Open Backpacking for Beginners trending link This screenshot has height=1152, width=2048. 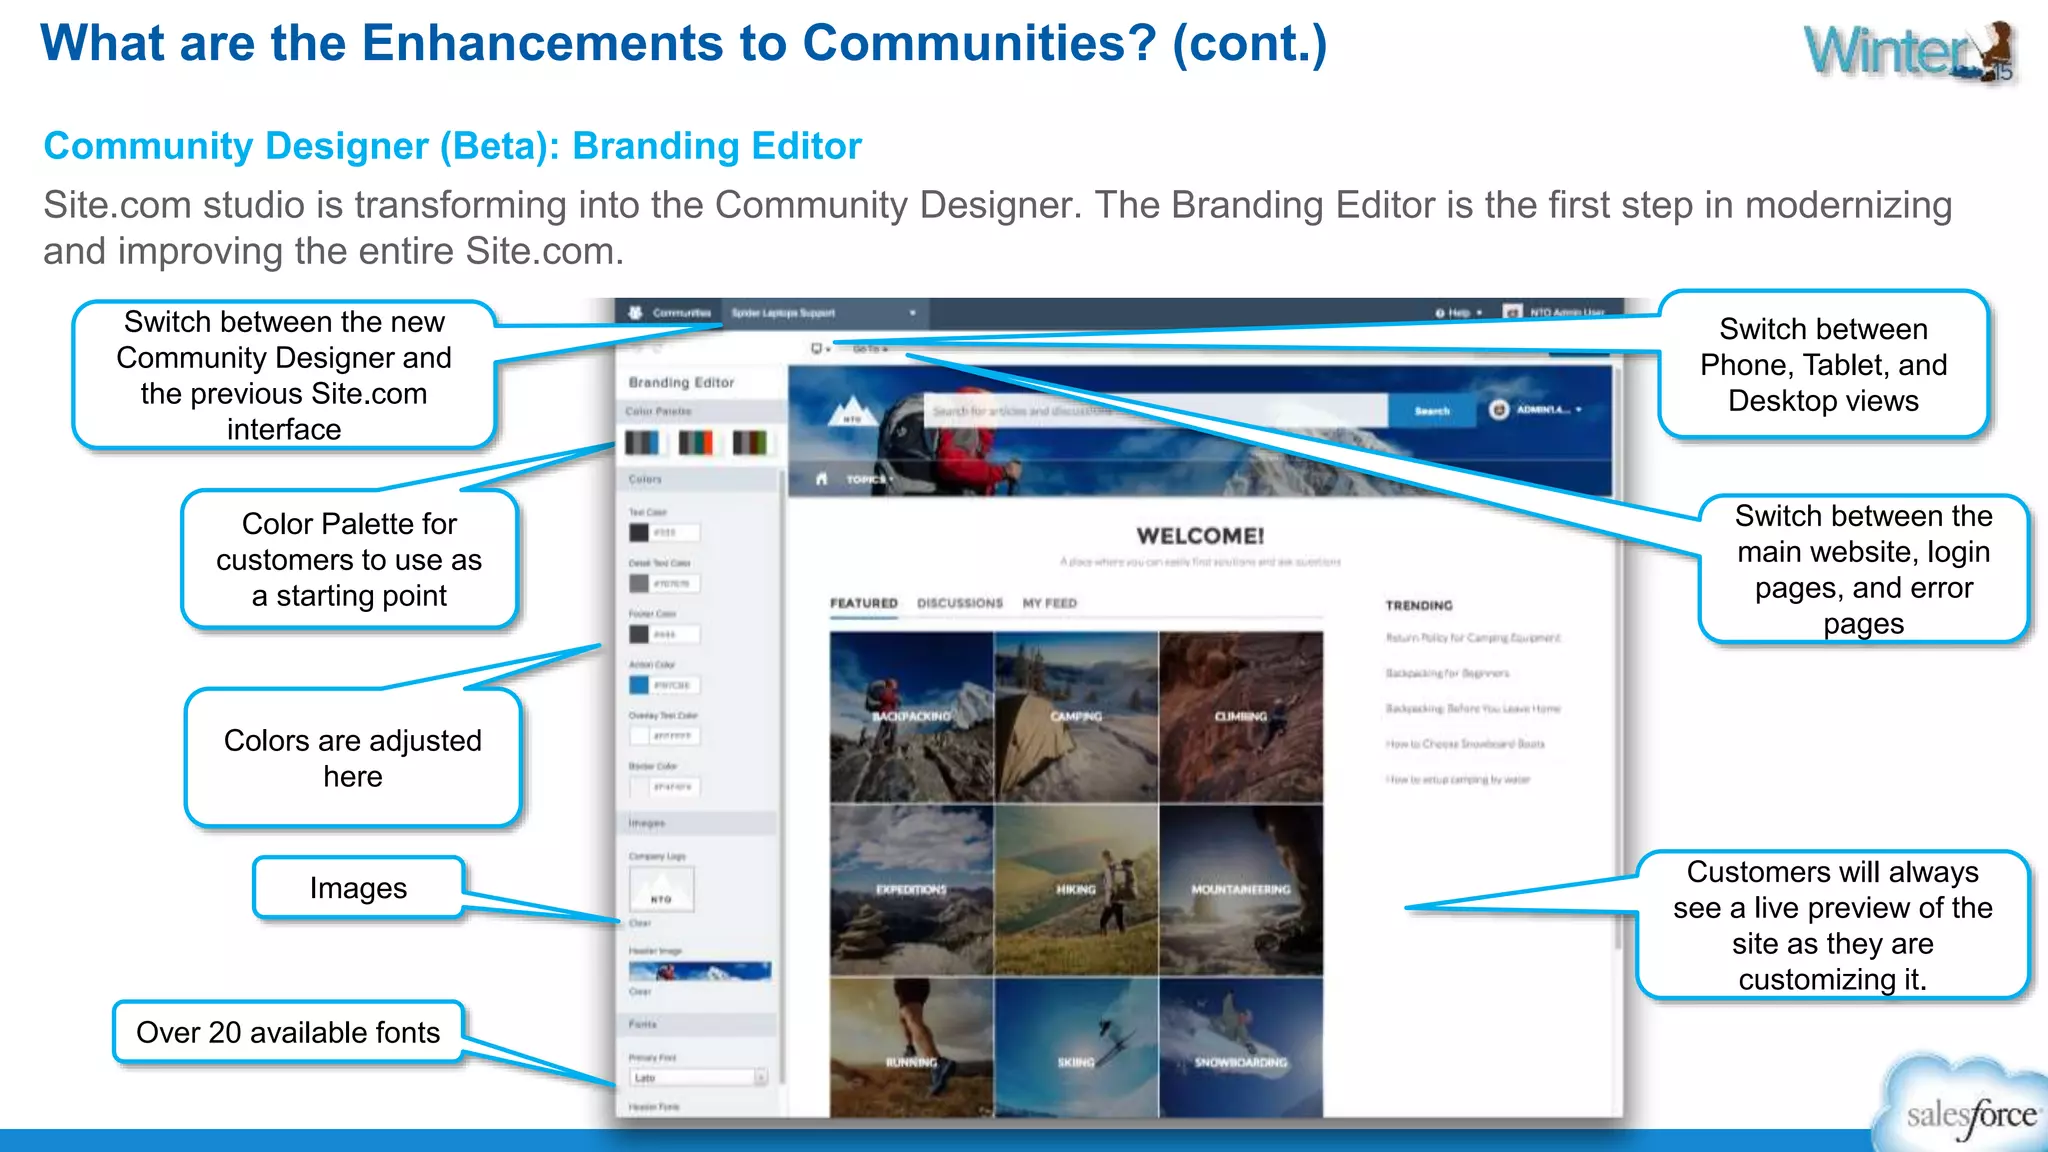pos(1447,673)
